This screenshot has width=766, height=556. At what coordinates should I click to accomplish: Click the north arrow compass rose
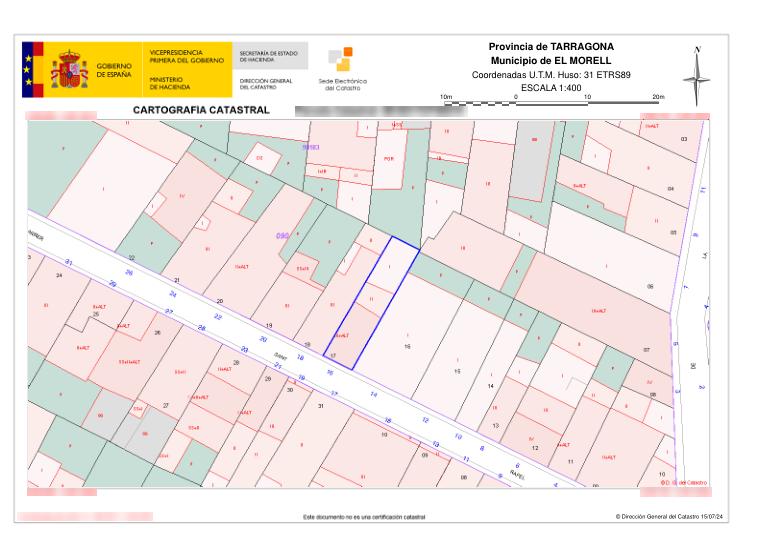coord(698,75)
